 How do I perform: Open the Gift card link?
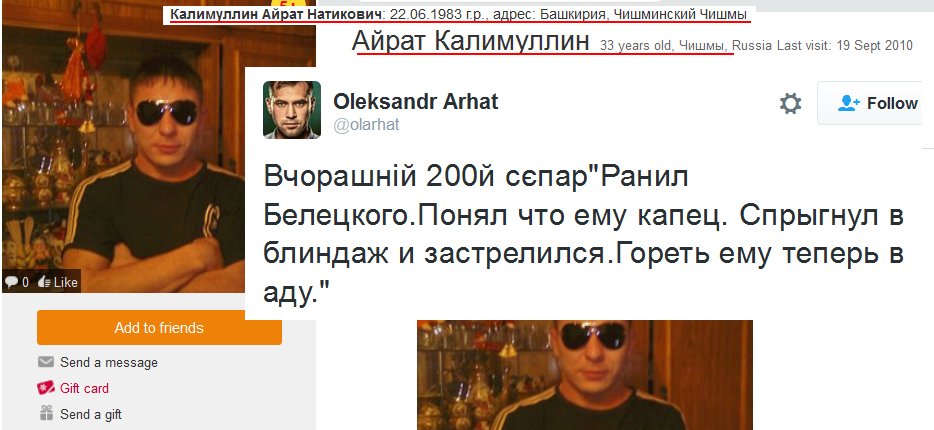tap(84, 388)
